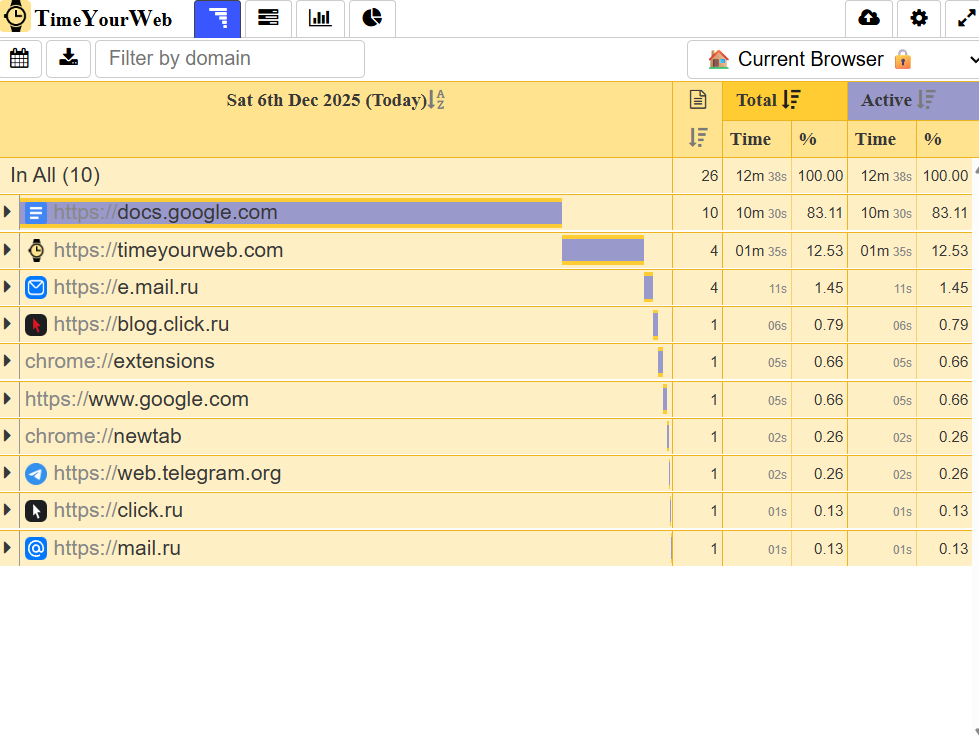
Task: Open the cloud sync icon
Action: pyautogui.click(x=869, y=19)
